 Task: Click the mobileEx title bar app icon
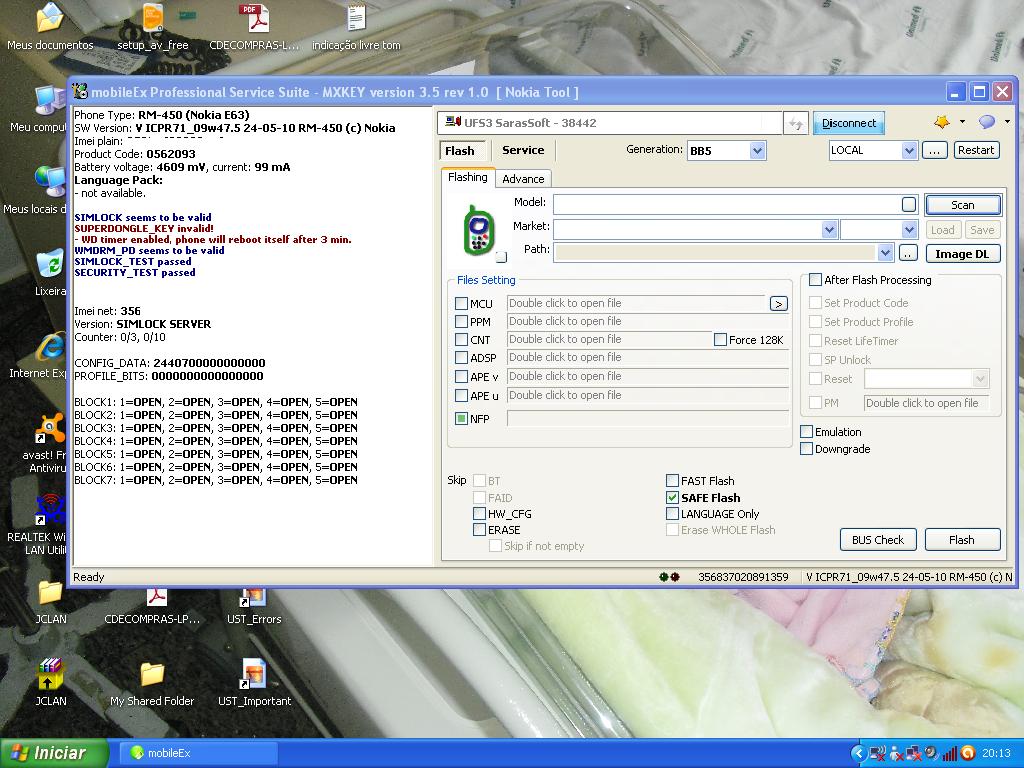[80, 91]
